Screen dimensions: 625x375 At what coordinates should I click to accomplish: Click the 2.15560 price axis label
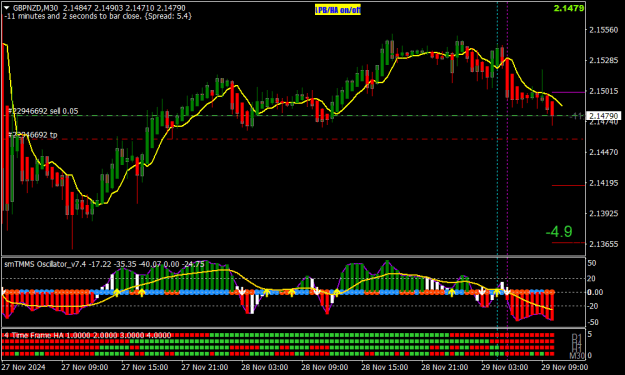pos(603,30)
